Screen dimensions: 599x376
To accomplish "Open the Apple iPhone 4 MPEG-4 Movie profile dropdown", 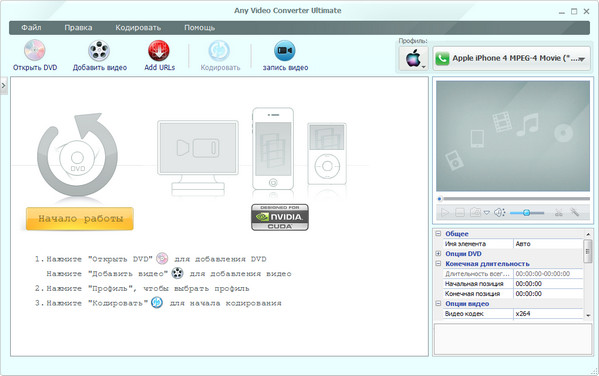I will (x=512, y=58).
